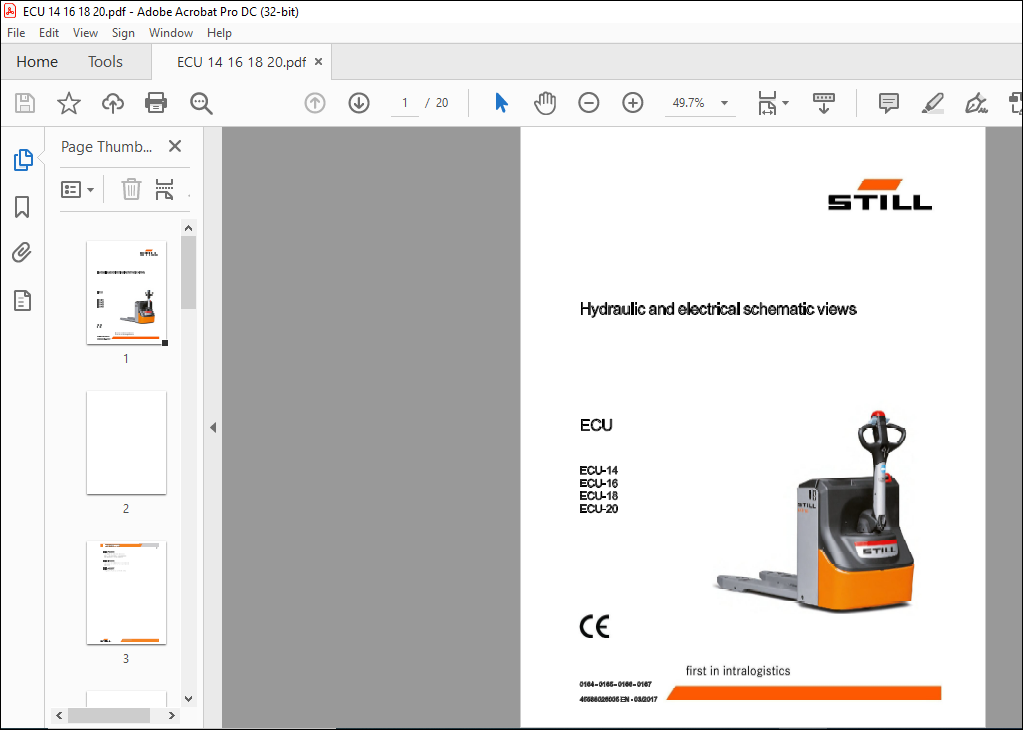The width and height of the screenshot is (1023, 730).
Task: Open the Window menu
Action: 171,33
